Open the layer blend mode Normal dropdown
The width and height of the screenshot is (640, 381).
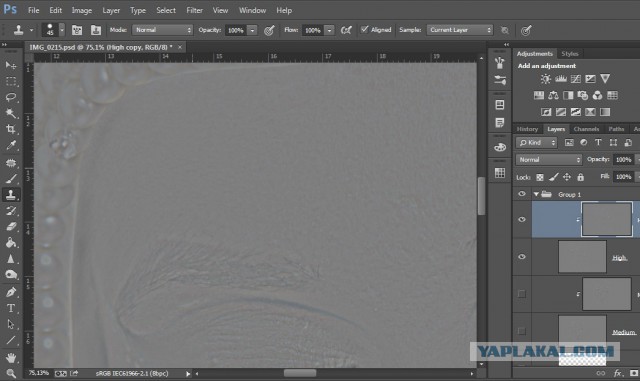tap(549, 160)
